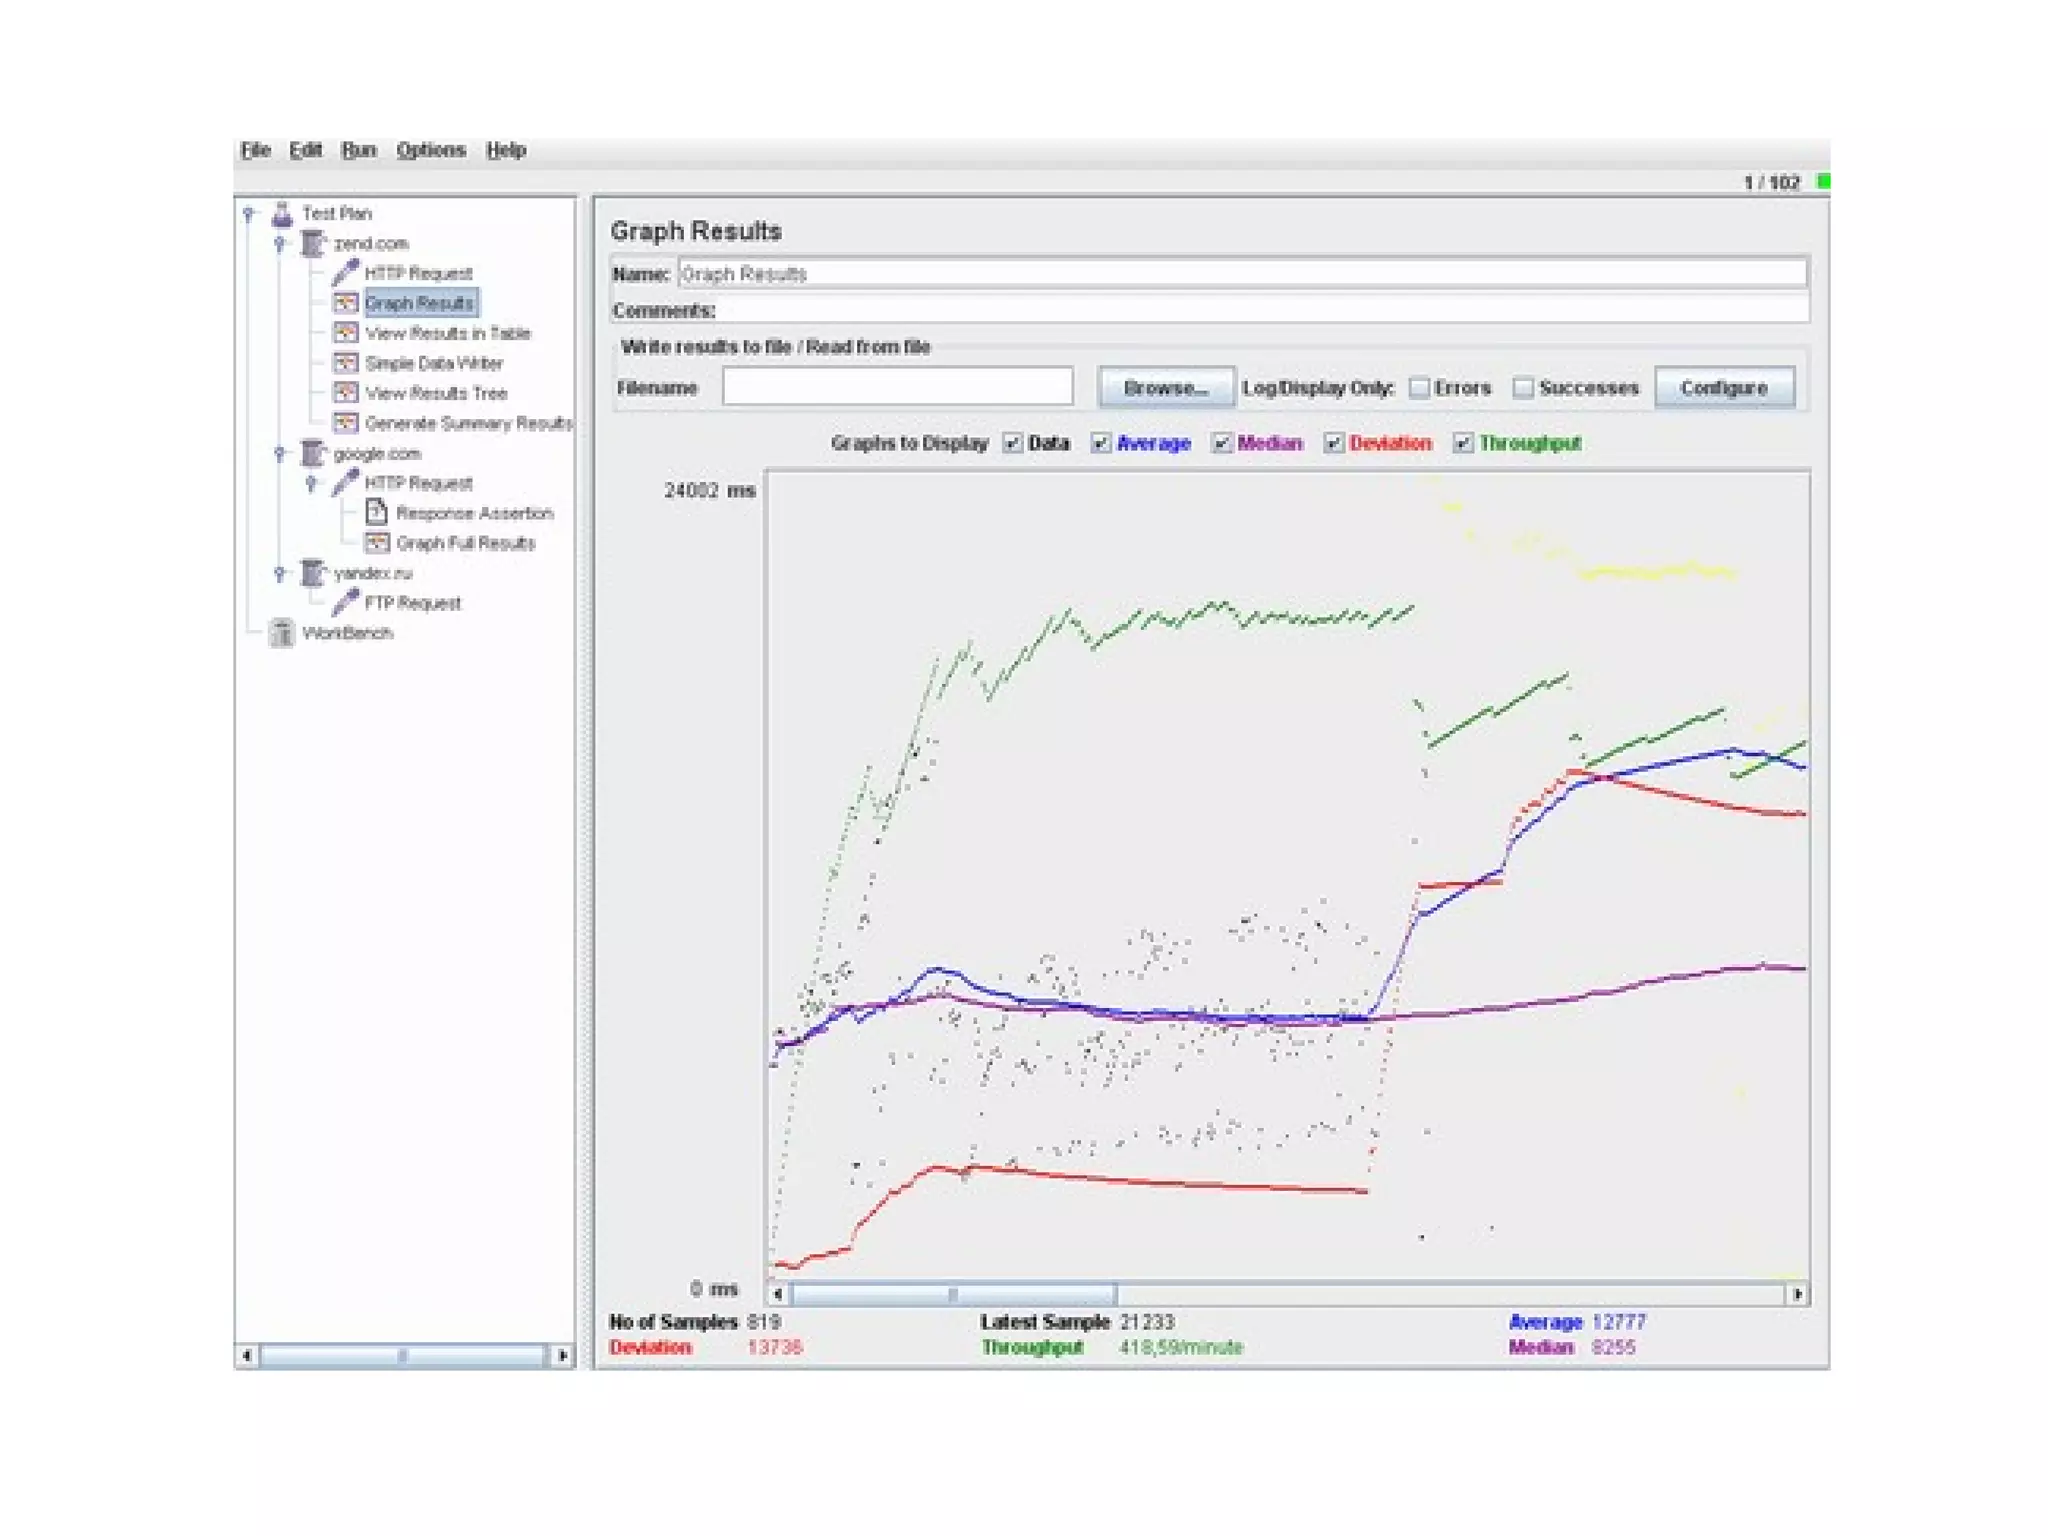Open the Options menu

tap(430, 150)
